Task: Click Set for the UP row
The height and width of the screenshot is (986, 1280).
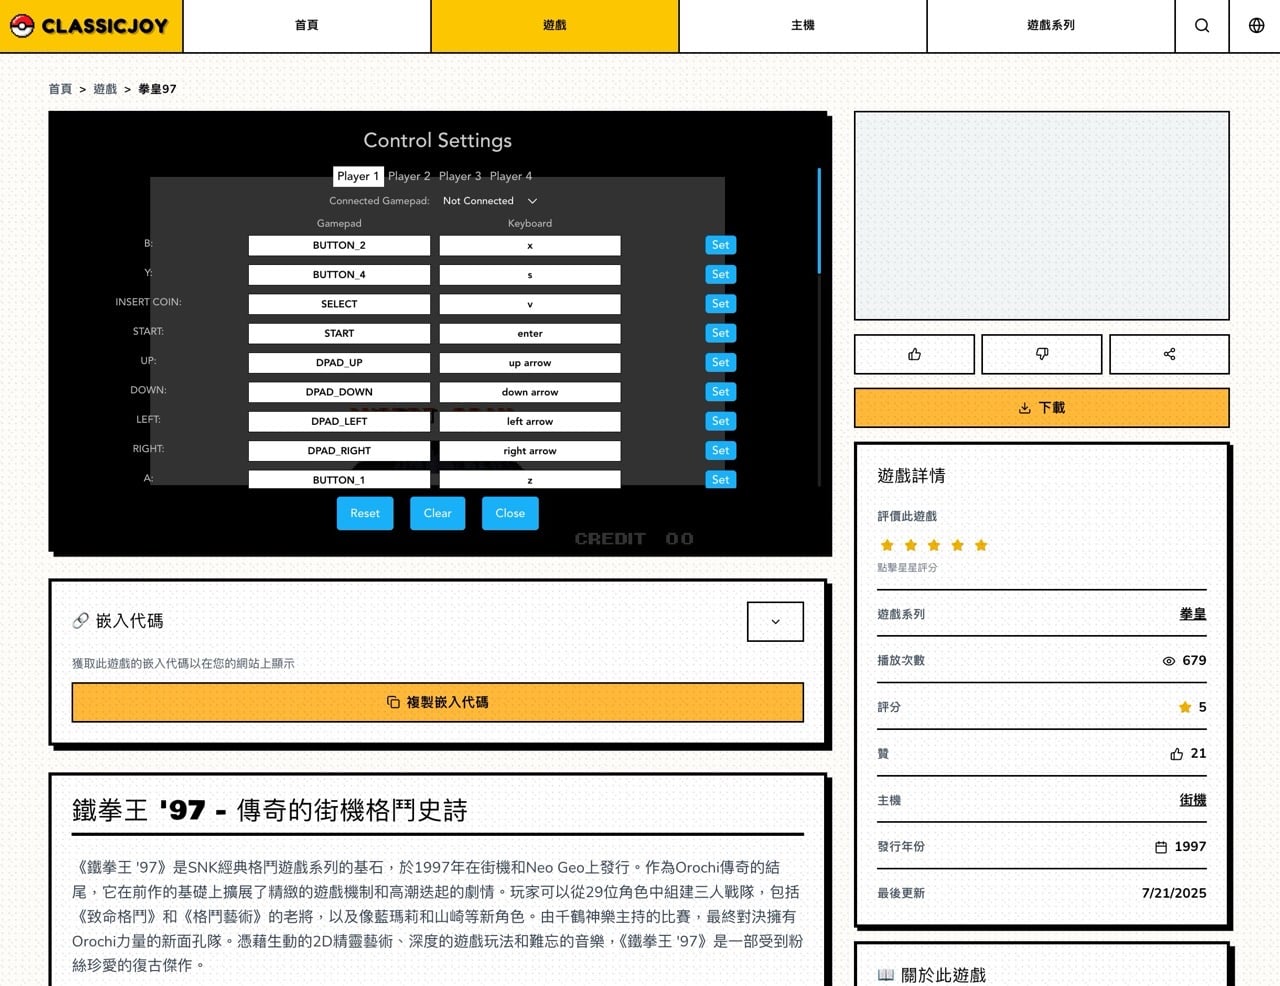Action: [720, 362]
